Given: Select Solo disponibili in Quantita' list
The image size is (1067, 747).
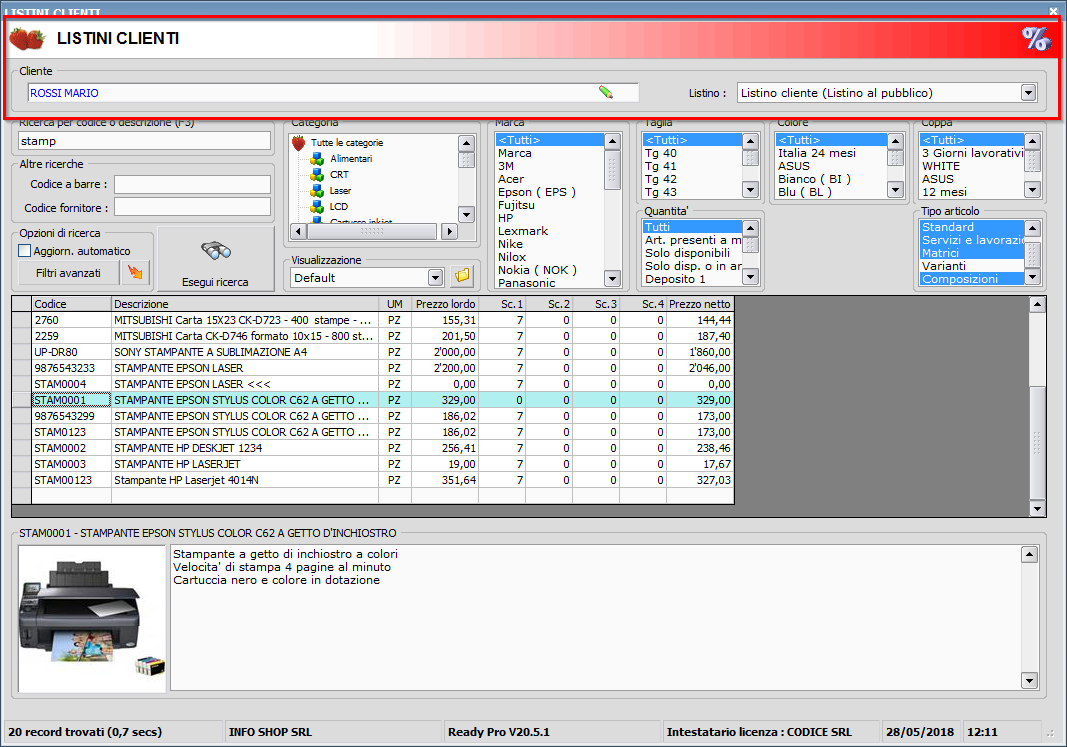Looking at the screenshot, I should click(x=693, y=253).
